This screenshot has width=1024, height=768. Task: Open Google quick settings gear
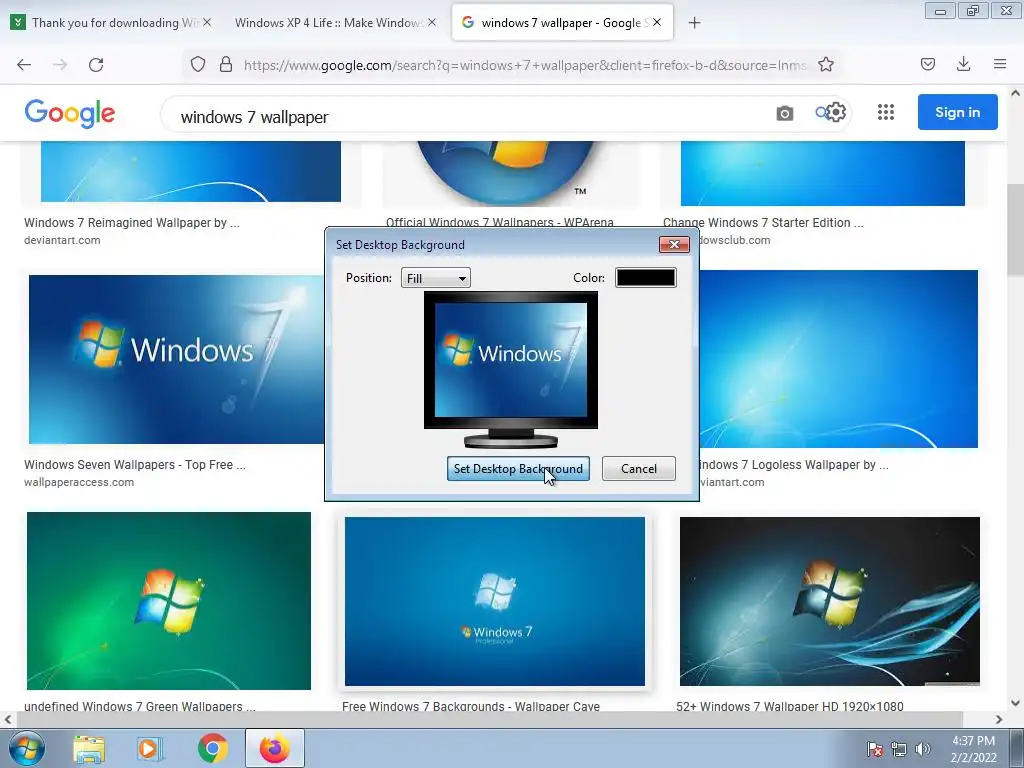(836, 112)
